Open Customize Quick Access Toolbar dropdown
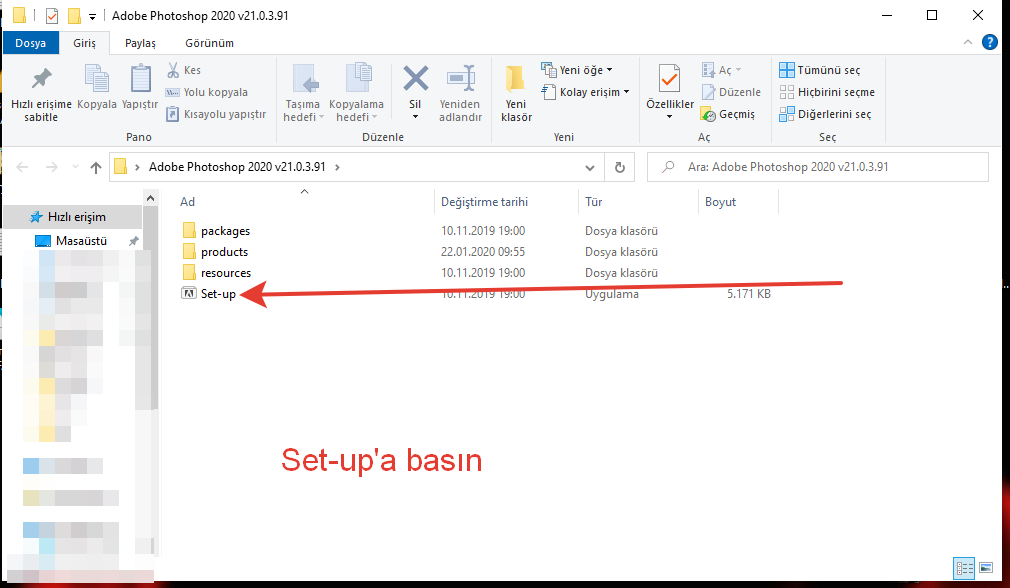This screenshot has height=588, width=1010. [92, 16]
